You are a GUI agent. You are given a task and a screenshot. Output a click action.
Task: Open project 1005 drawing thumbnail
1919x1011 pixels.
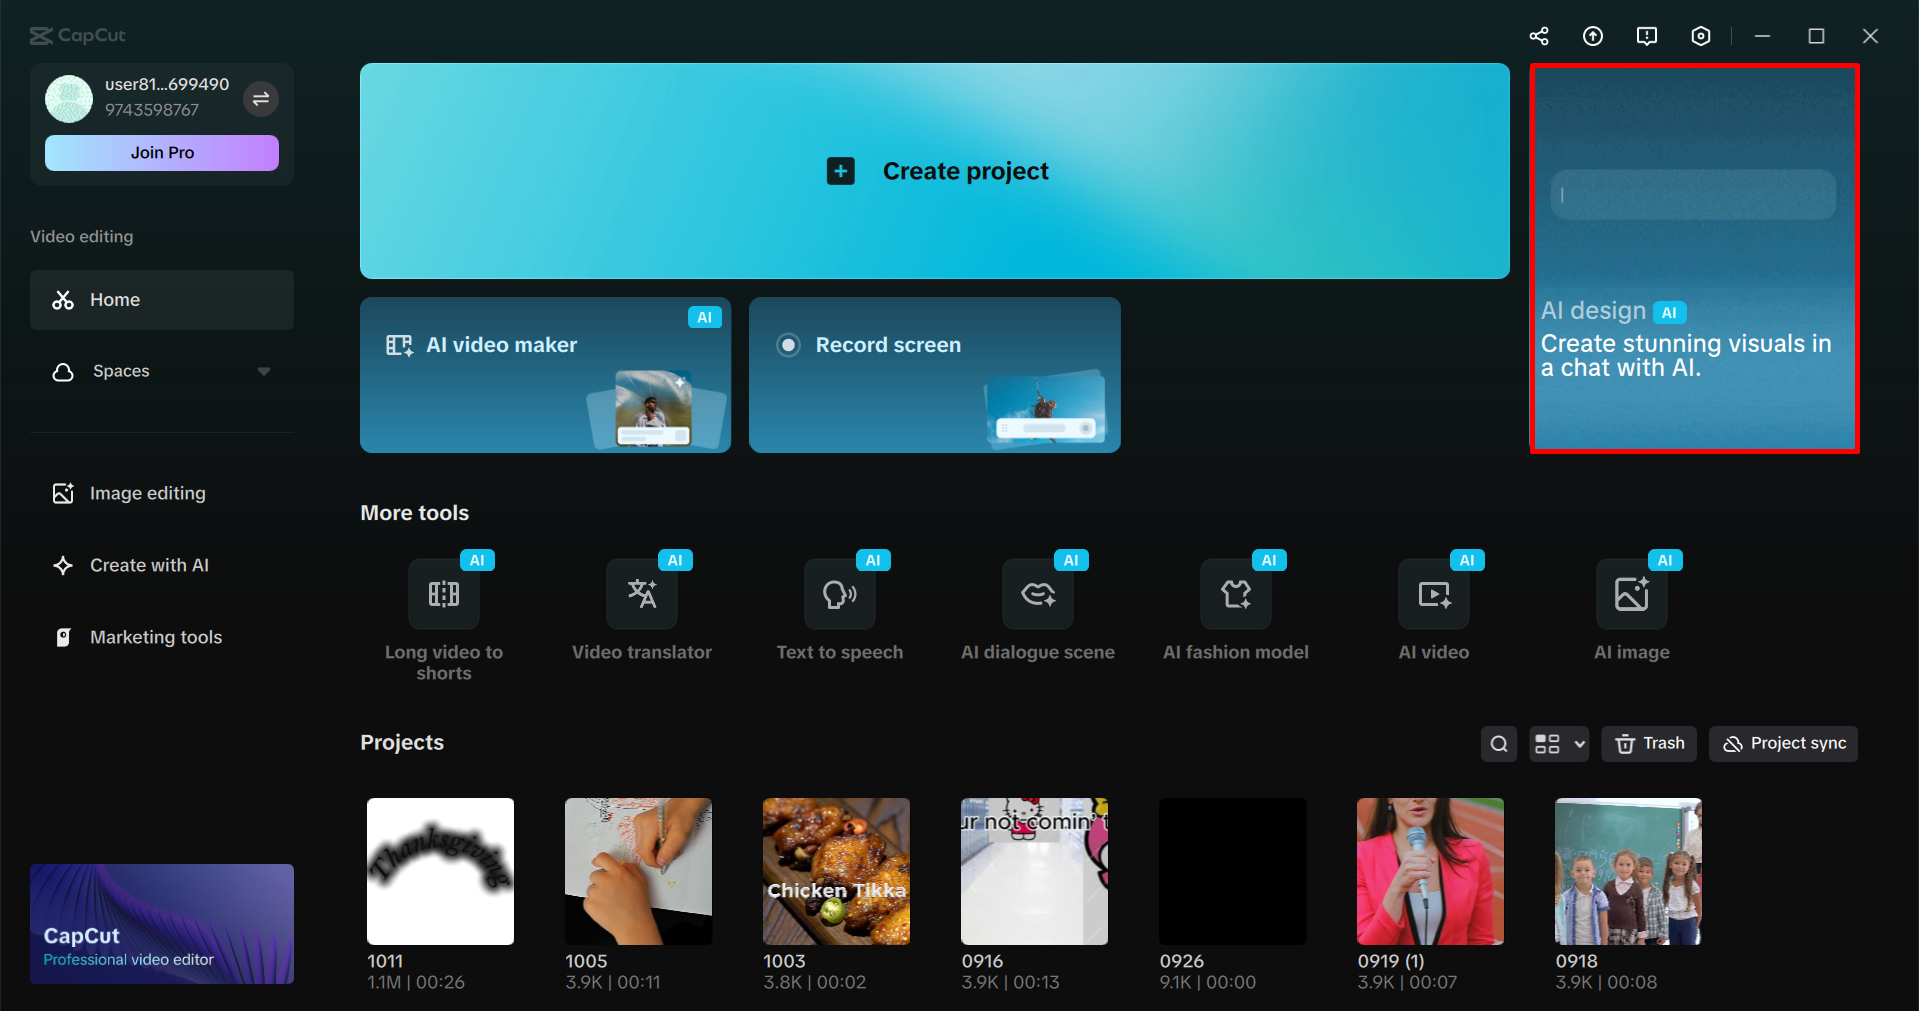[639, 871]
